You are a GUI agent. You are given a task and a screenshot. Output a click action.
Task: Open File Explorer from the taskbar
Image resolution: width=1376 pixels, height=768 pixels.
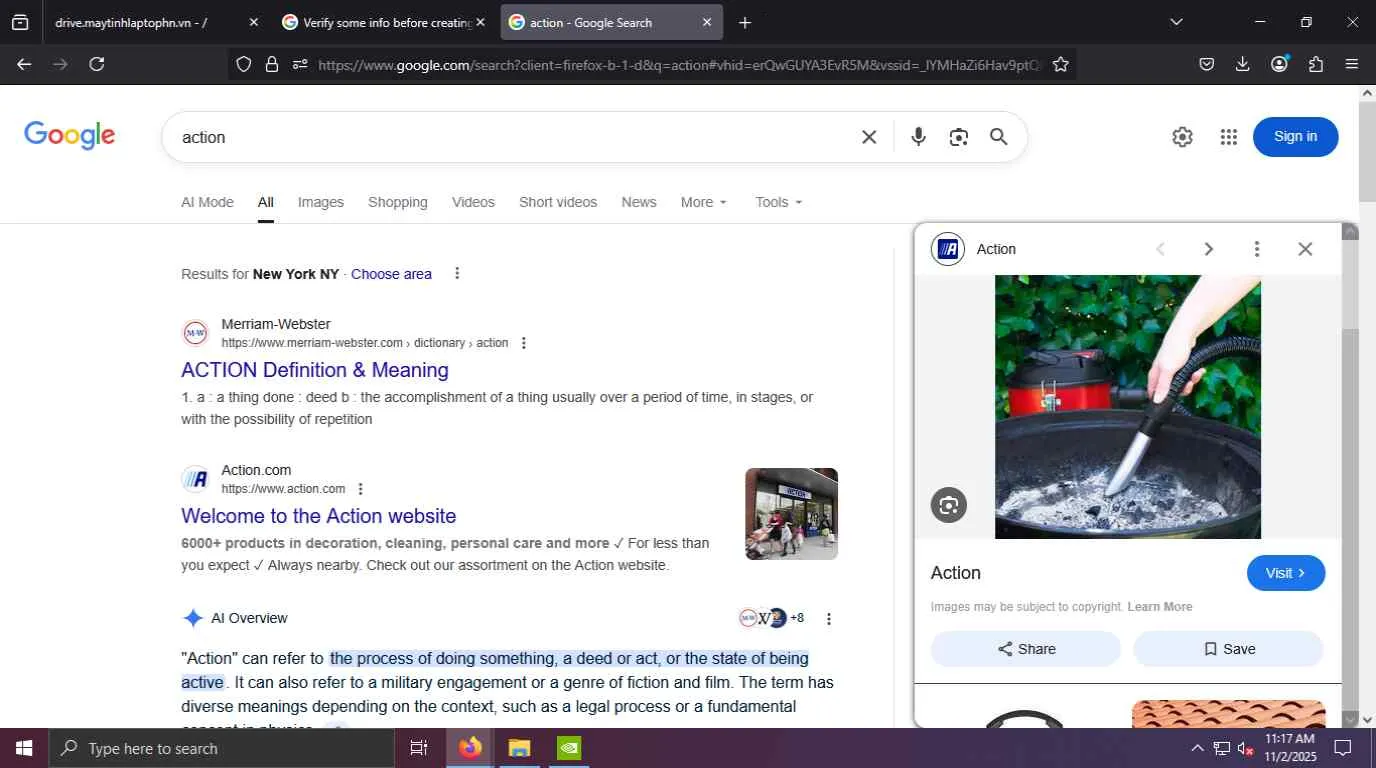519,748
